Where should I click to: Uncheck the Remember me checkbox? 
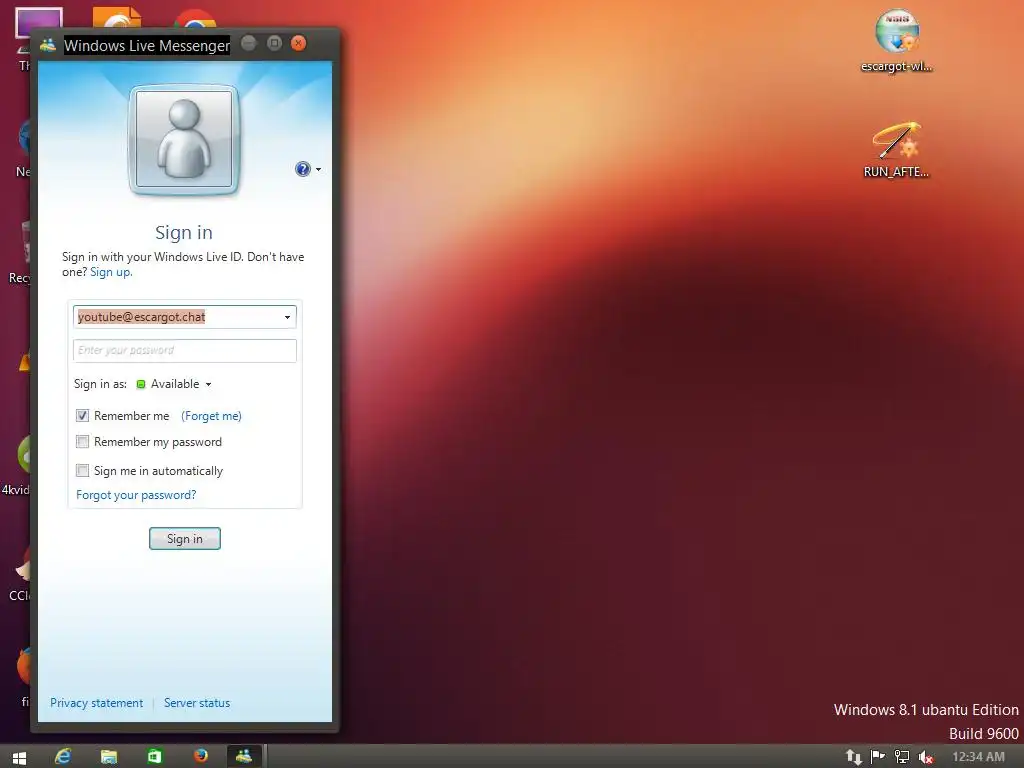[x=82, y=415]
